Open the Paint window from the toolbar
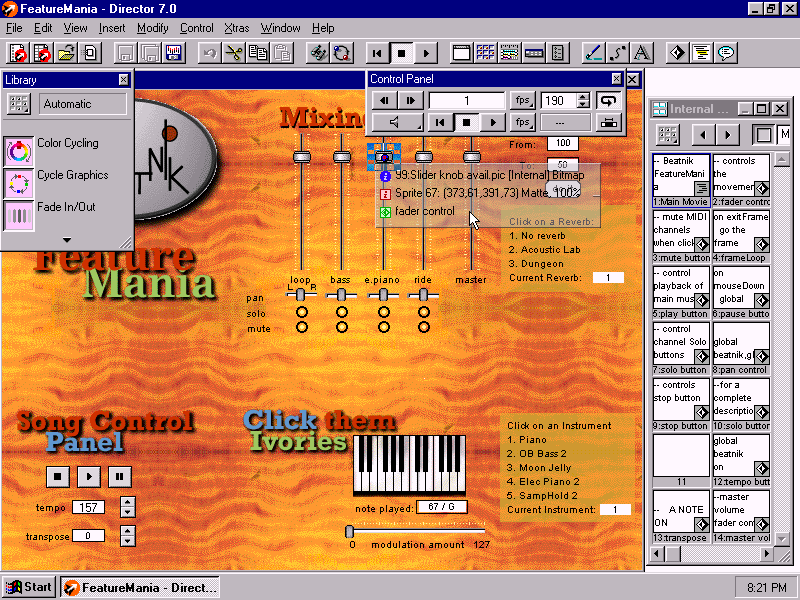Screen dimensions: 800x600 point(593,53)
